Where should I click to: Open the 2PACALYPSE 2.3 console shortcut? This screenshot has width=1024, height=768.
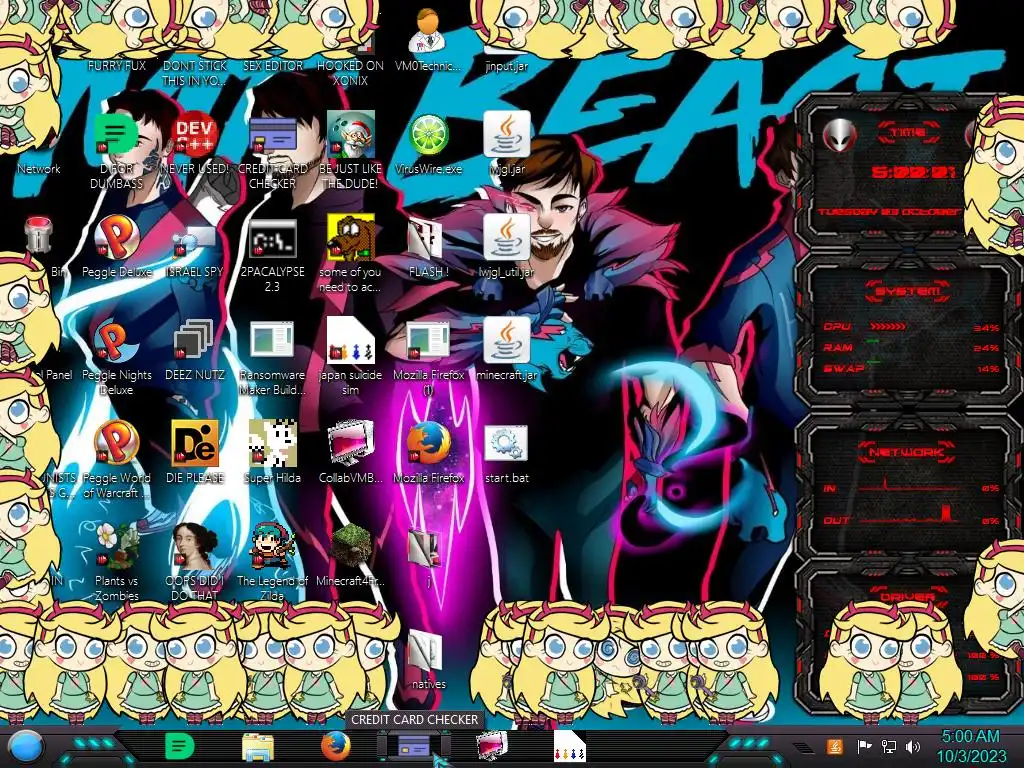[272, 253]
